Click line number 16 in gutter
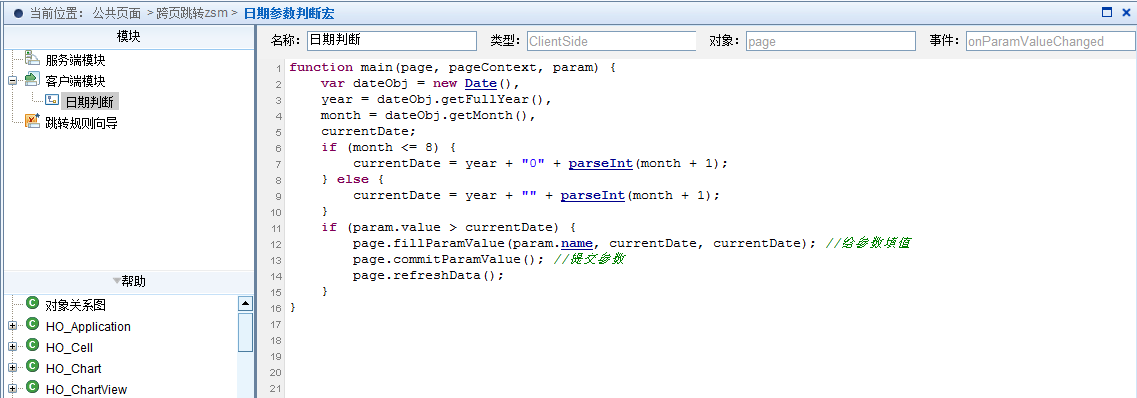The image size is (1137, 398). (276, 307)
